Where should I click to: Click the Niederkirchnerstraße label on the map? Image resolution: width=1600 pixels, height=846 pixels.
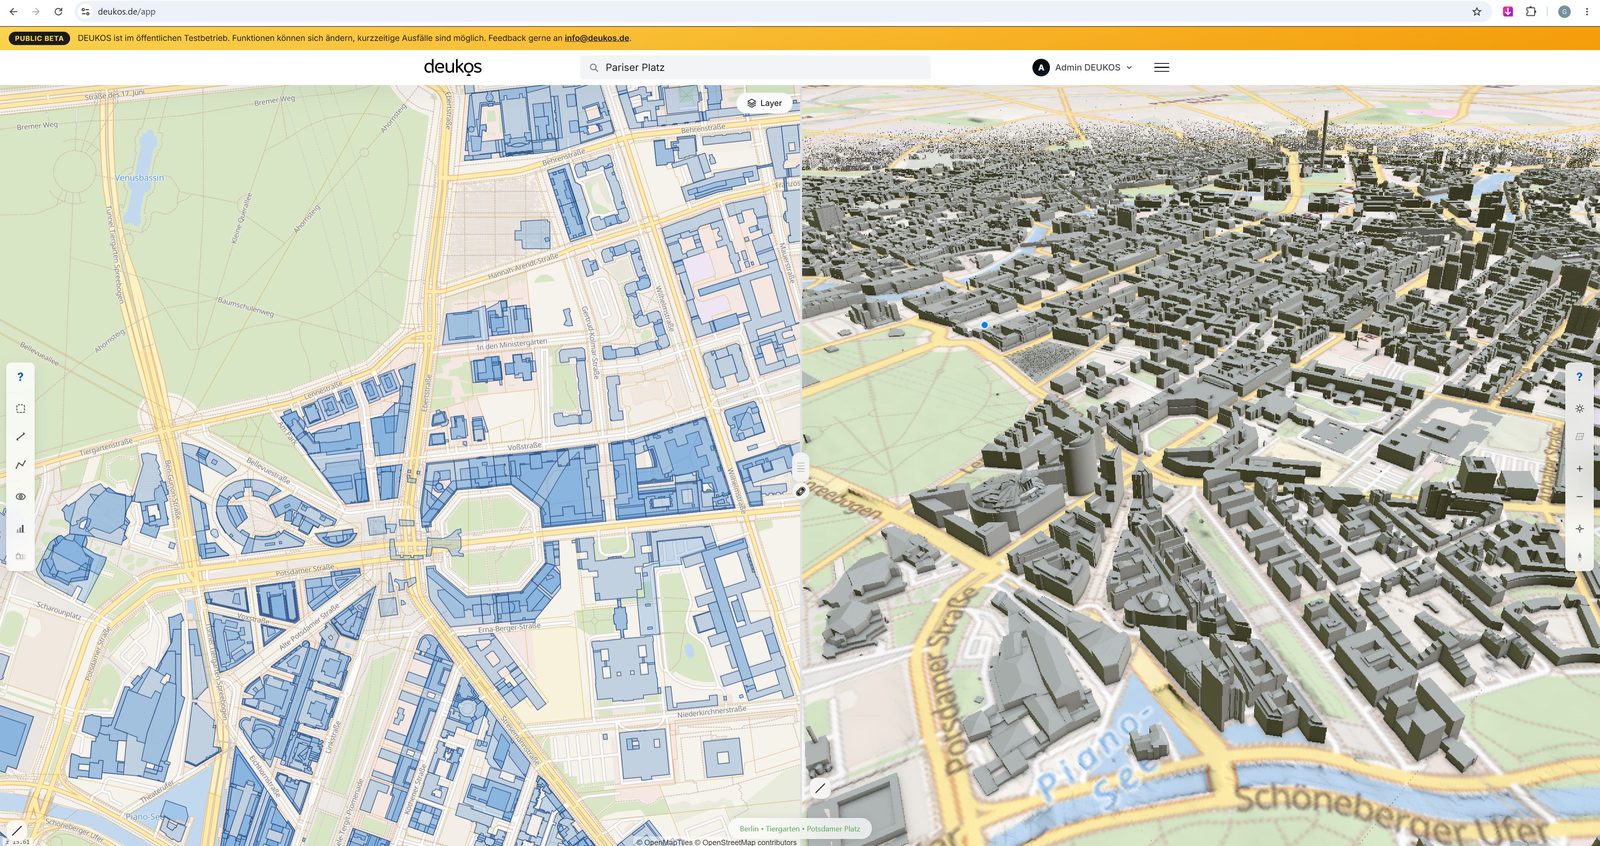[x=712, y=713]
